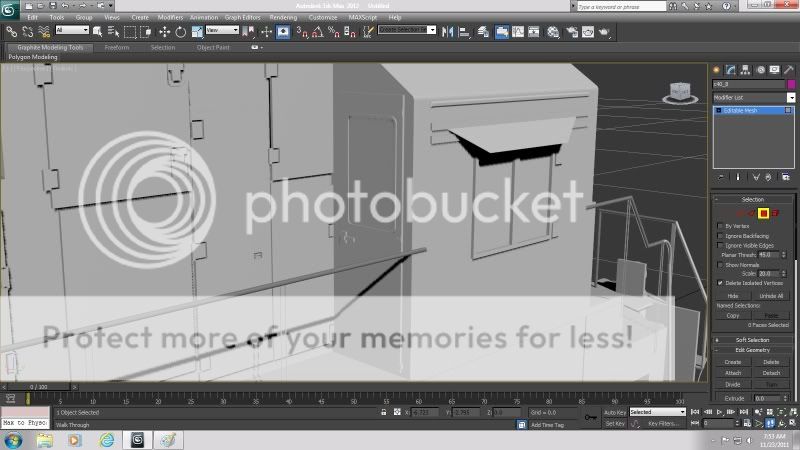Image resolution: width=800 pixels, height=450 pixels.
Task: Open the MAXScript menu
Action: (x=363, y=17)
